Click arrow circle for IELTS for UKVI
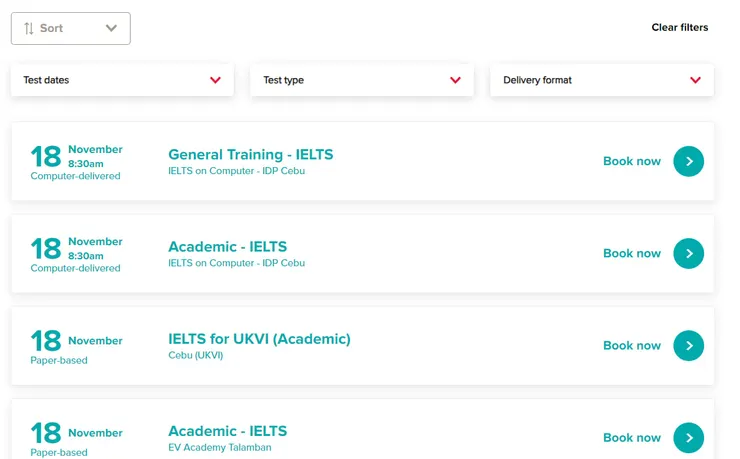Image resolution: width=740 pixels, height=459 pixels. [x=689, y=345]
